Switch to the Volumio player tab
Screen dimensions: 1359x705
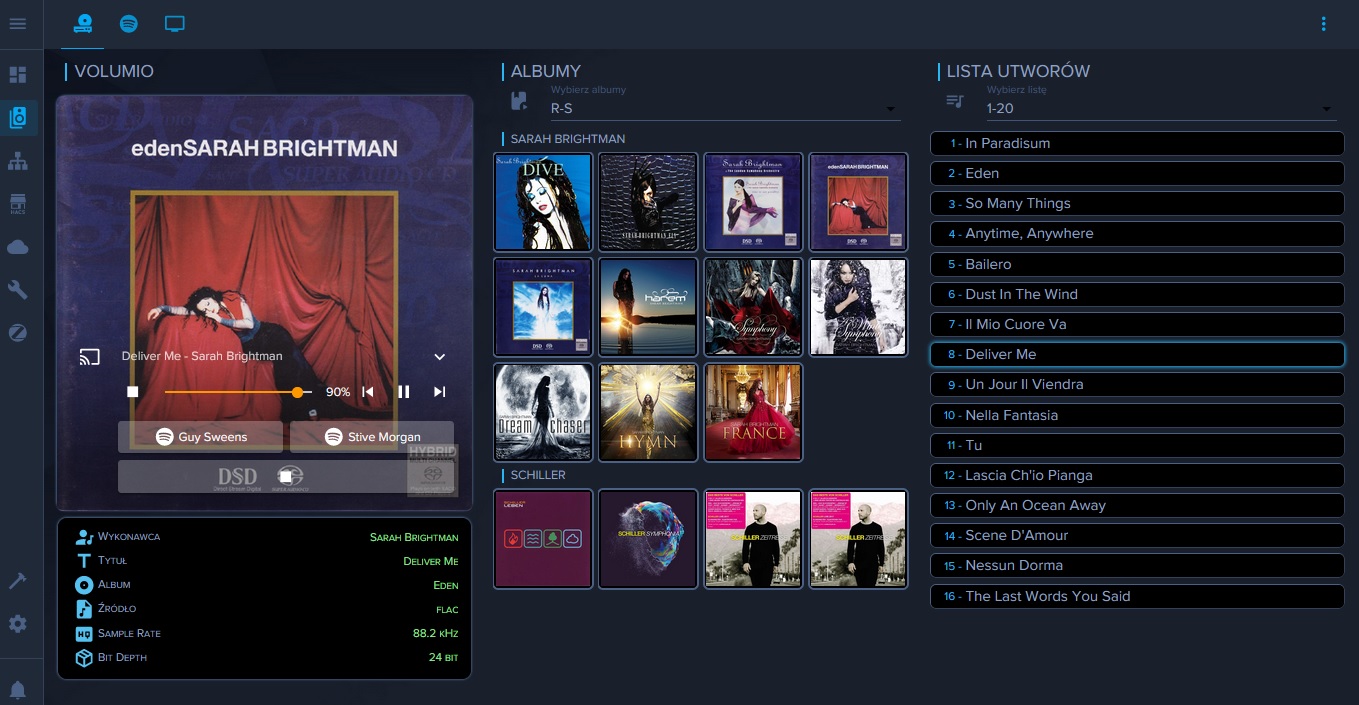[x=82, y=24]
